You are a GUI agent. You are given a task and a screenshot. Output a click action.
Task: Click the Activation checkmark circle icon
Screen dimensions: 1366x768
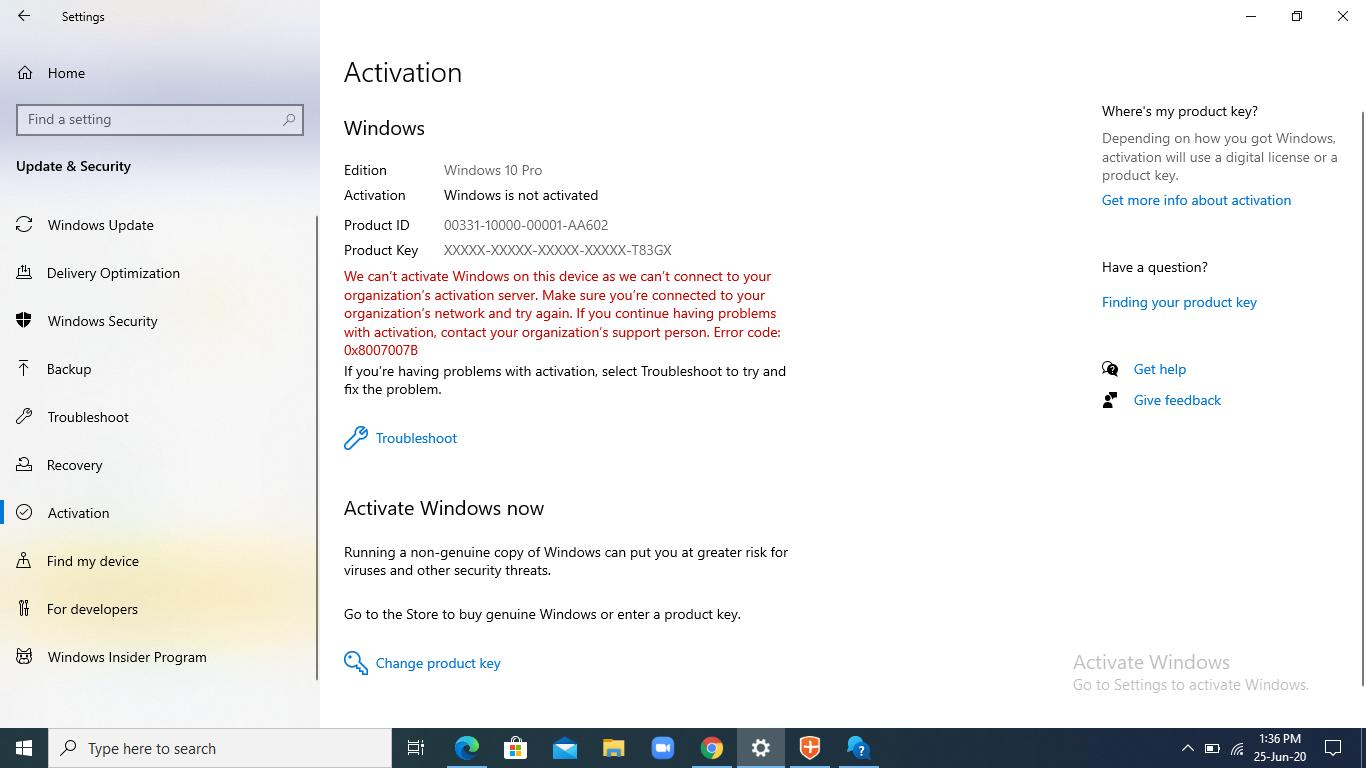pyautogui.click(x=24, y=513)
